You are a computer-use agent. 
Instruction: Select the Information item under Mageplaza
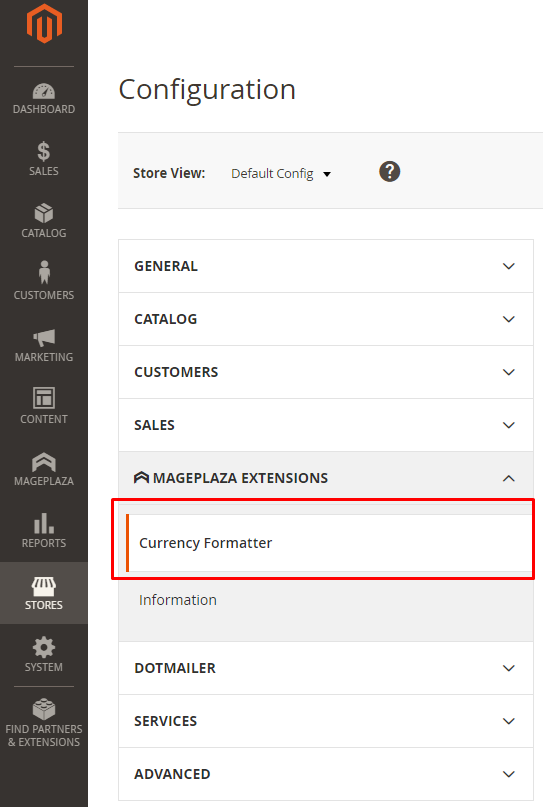tap(178, 600)
